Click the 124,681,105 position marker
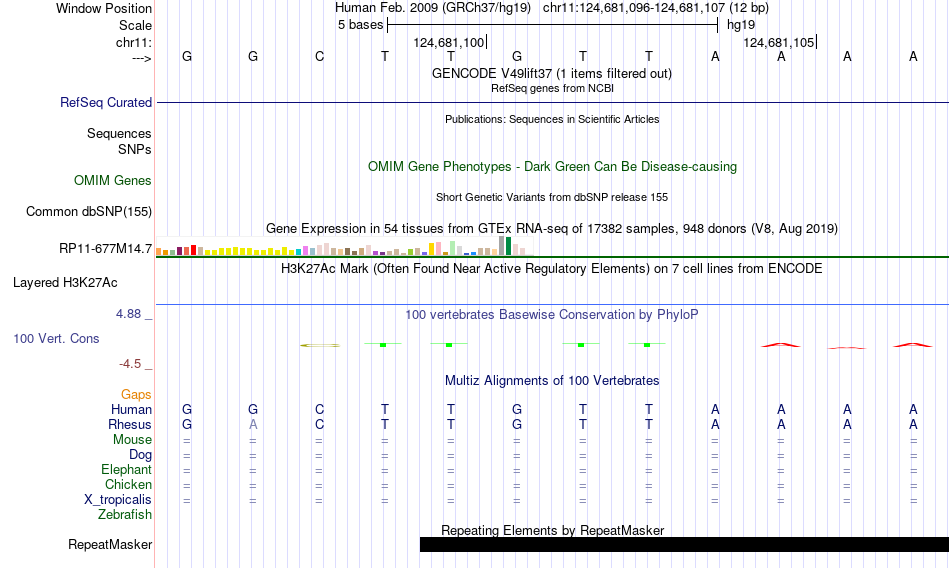This screenshot has height=568, width=950. click(x=779, y=42)
